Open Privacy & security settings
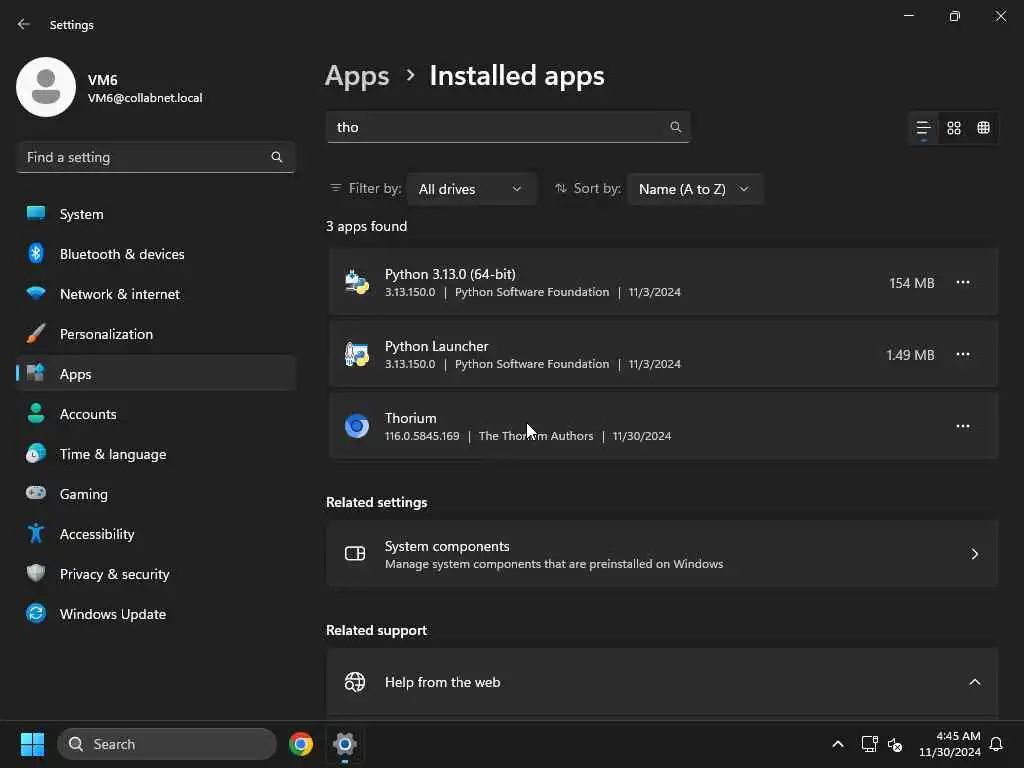 click(x=114, y=574)
